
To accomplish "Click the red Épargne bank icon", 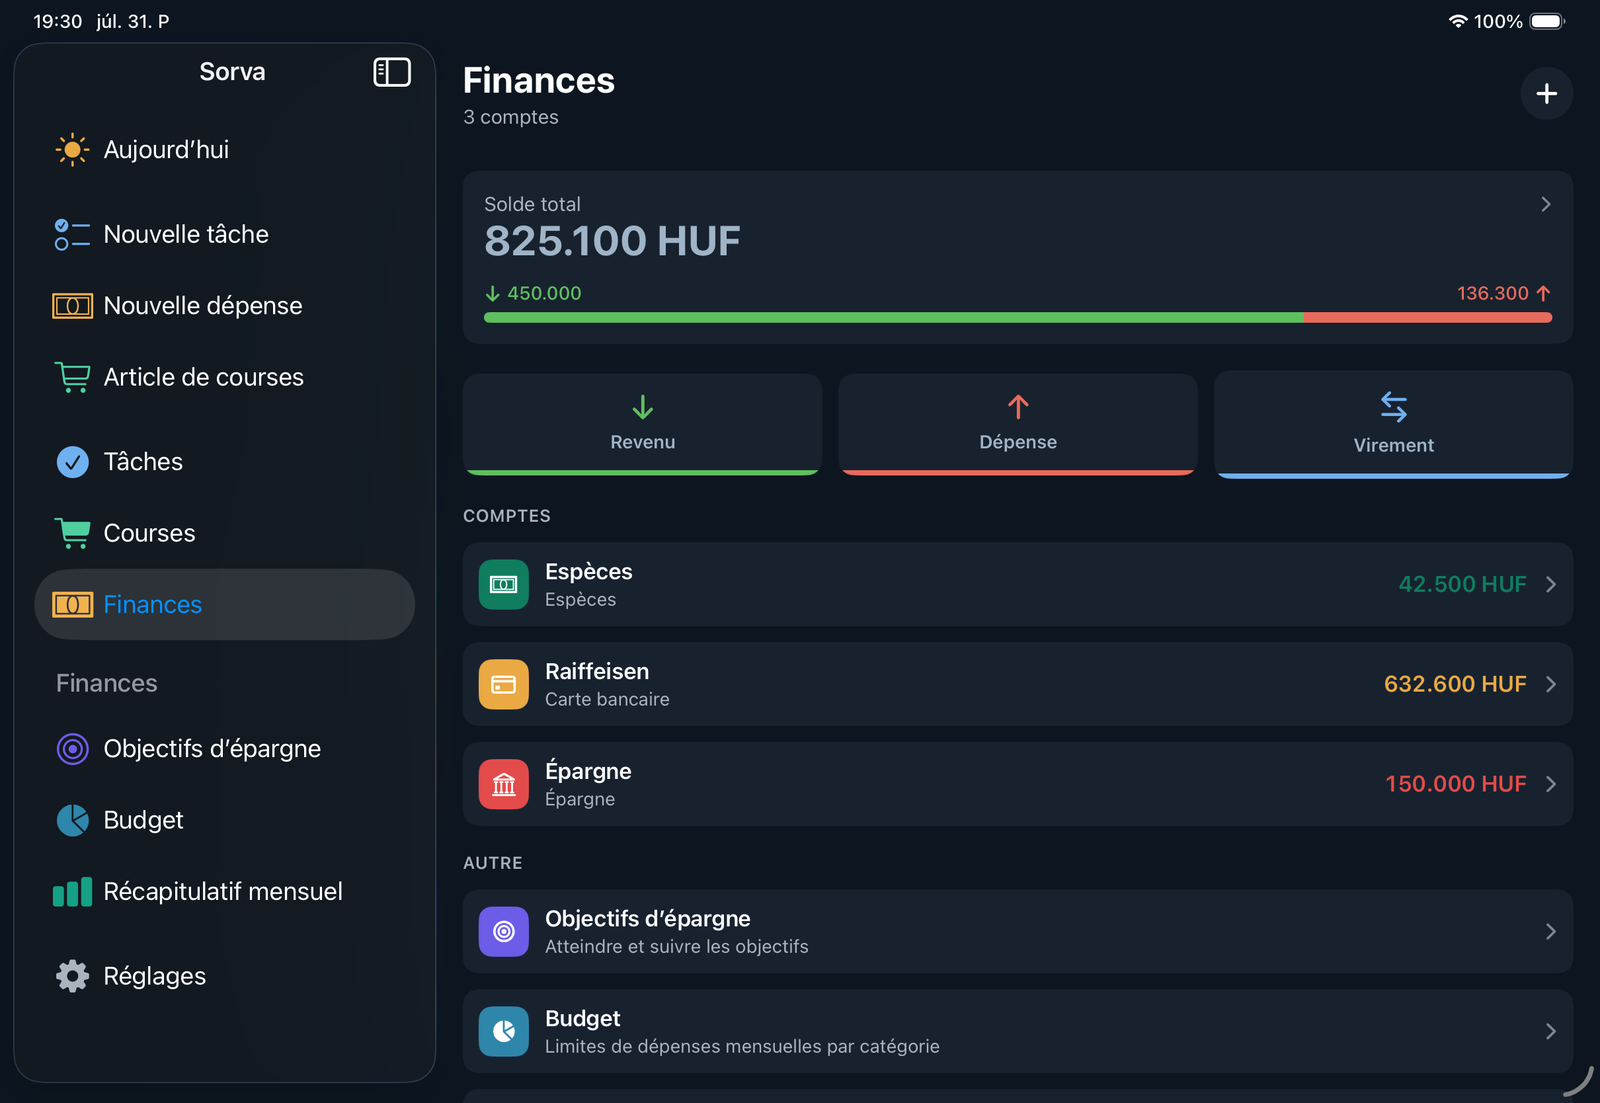I will tap(504, 785).
